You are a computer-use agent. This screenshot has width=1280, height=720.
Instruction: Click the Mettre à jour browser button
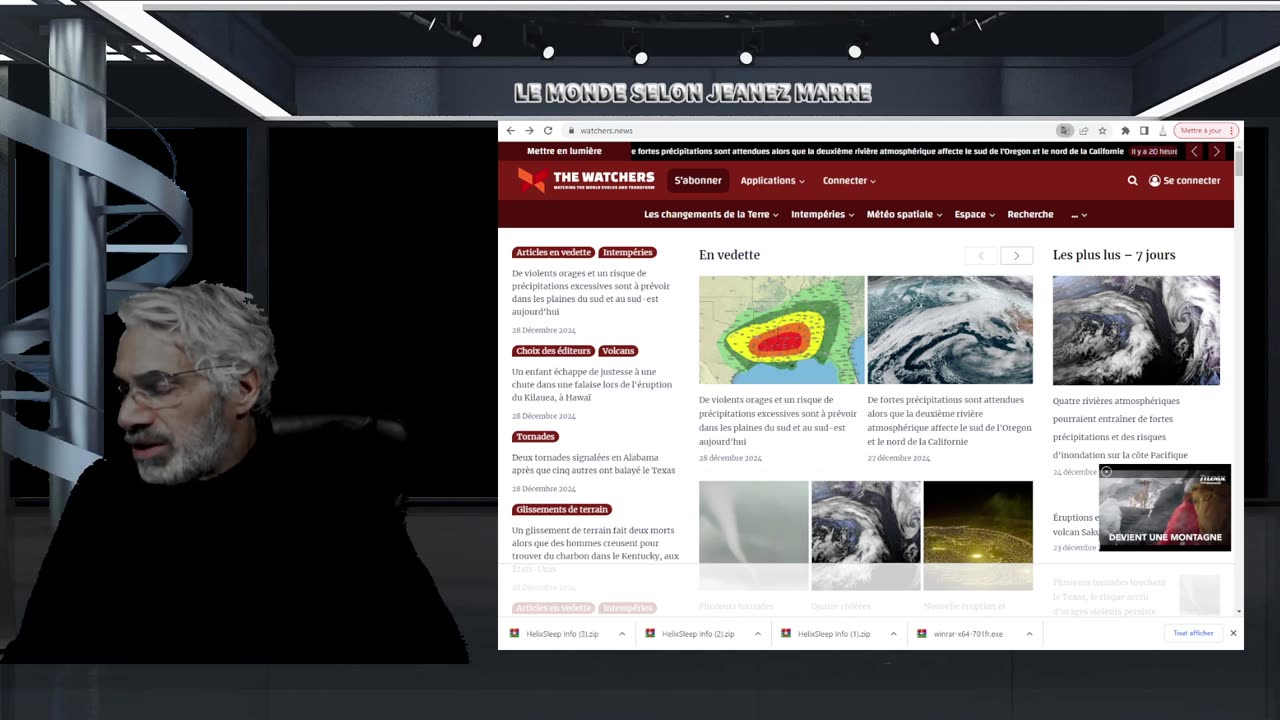(x=1201, y=131)
